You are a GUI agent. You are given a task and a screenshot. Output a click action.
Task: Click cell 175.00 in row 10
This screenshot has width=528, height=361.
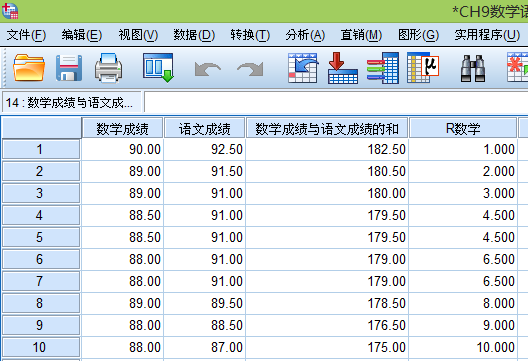[x=327, y=347]
